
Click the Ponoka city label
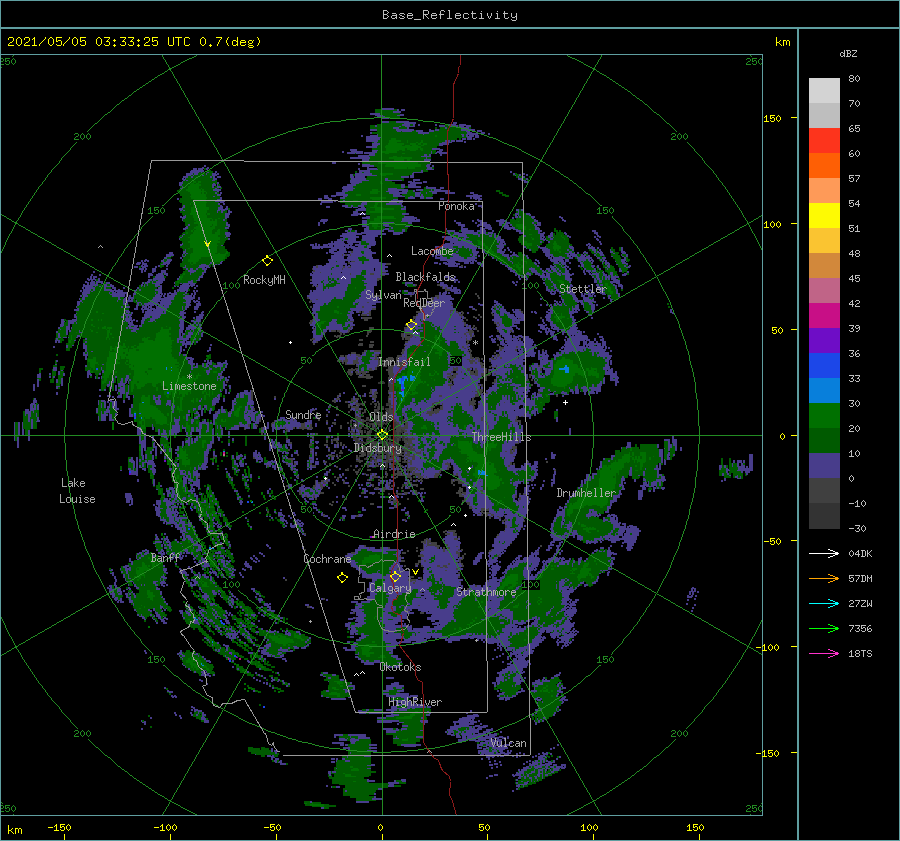456,206
